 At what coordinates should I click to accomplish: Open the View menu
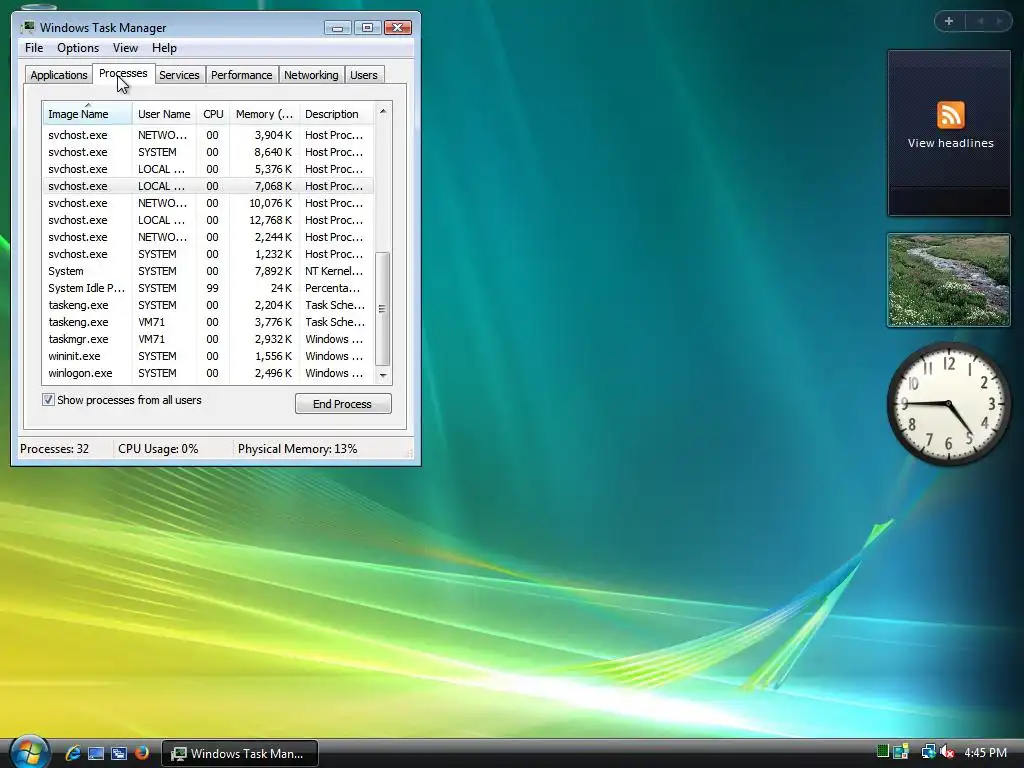point(125,48)
